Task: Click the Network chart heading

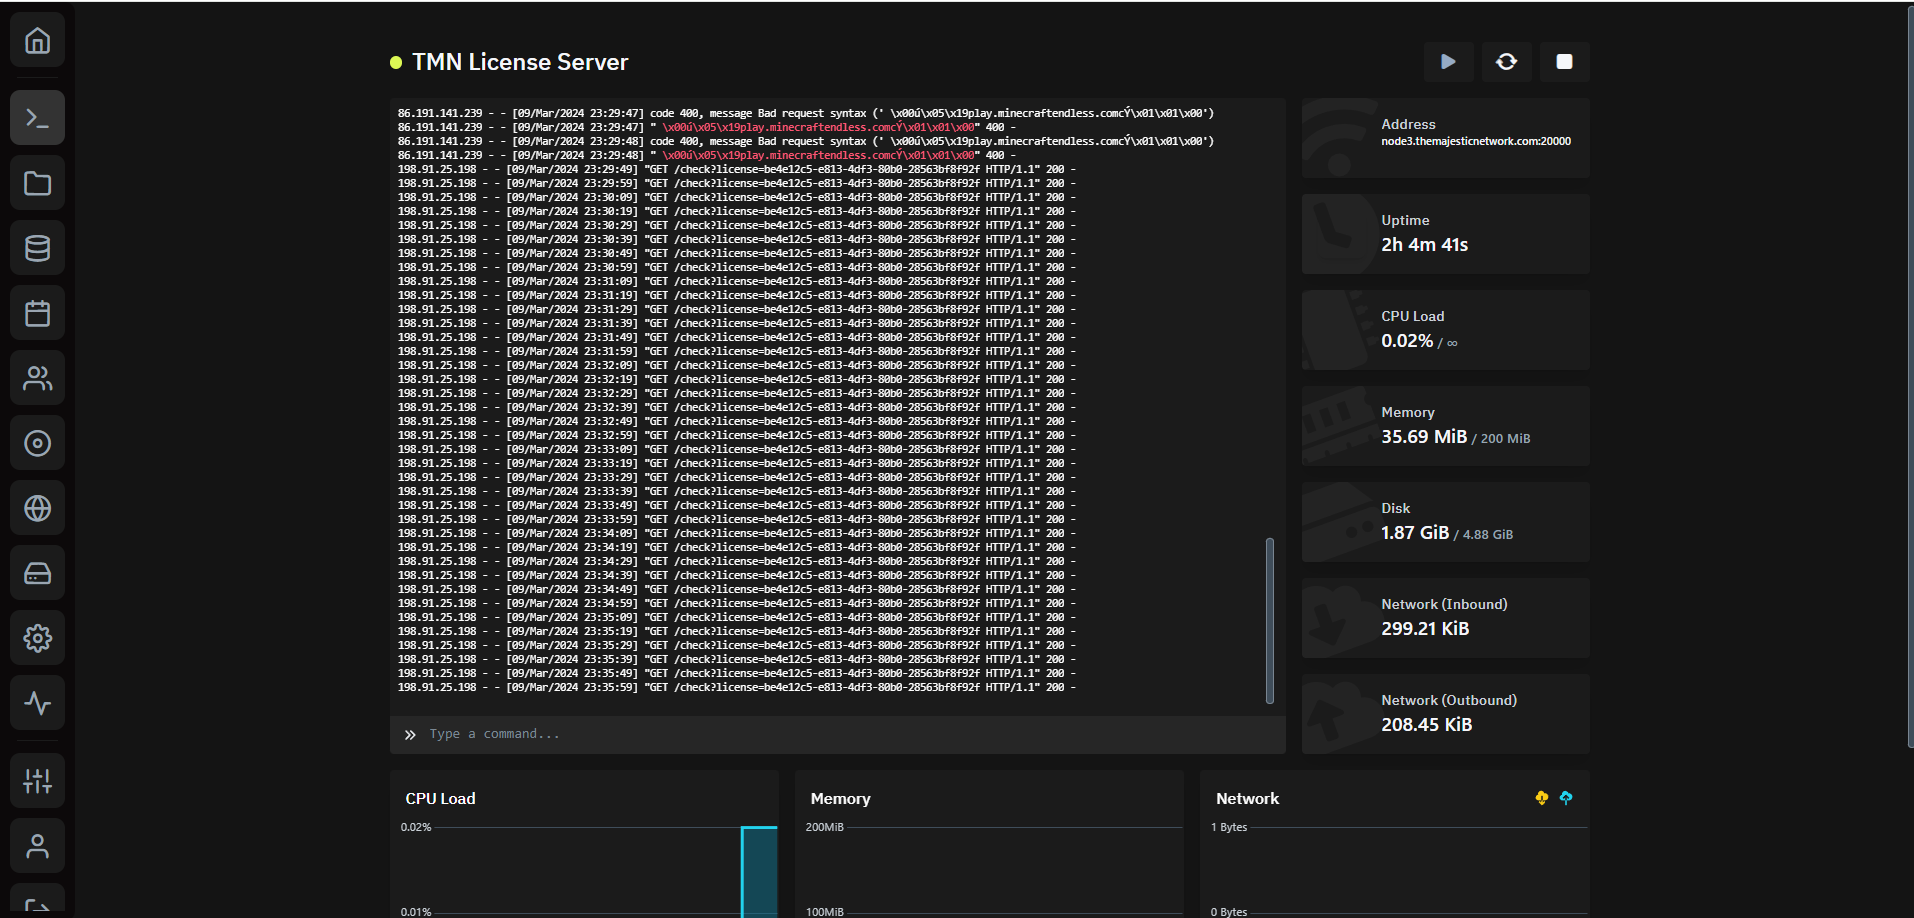Action: (1247, 799)
